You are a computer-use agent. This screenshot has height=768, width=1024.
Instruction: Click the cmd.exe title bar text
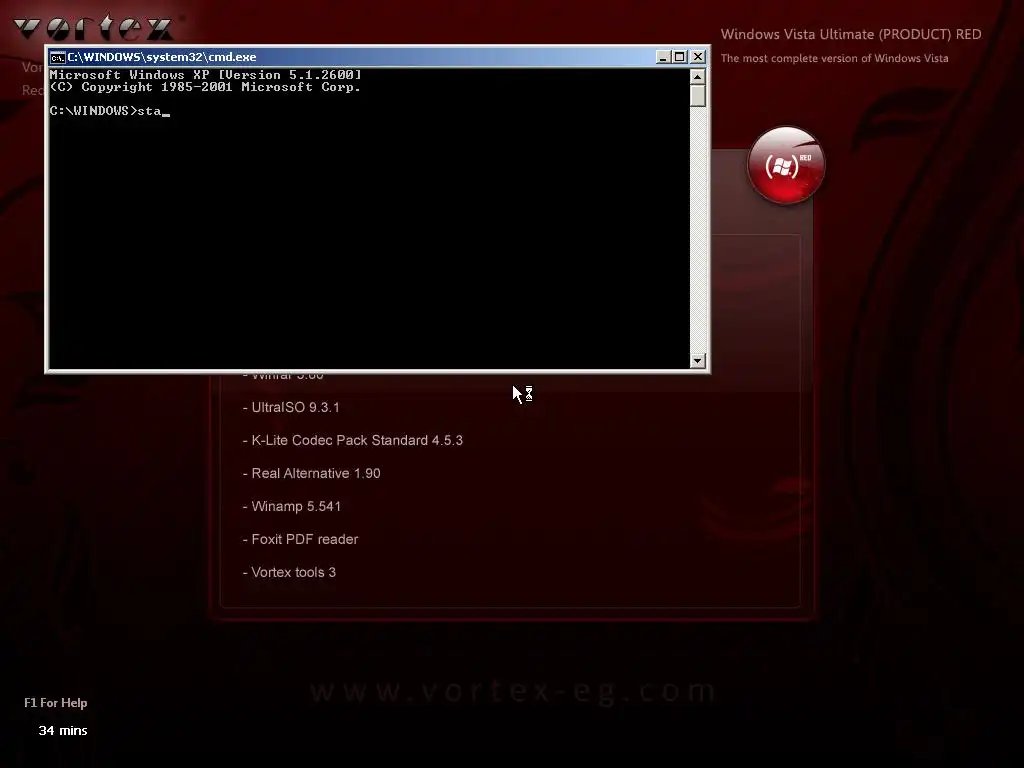click(x=162, y=57)
